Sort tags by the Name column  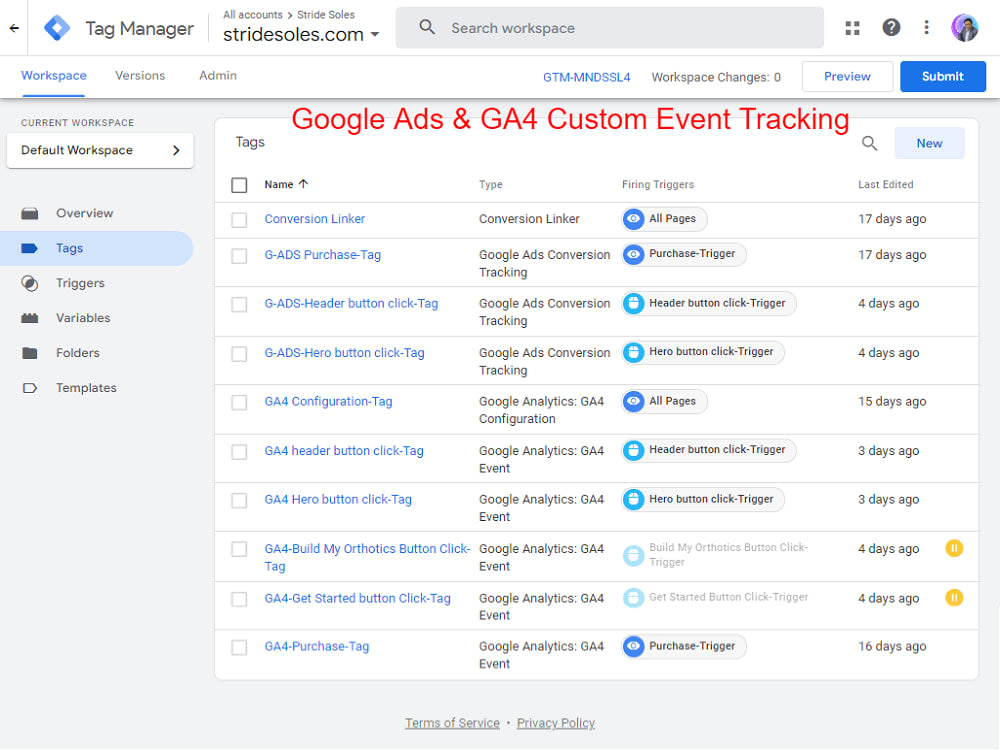286,184
